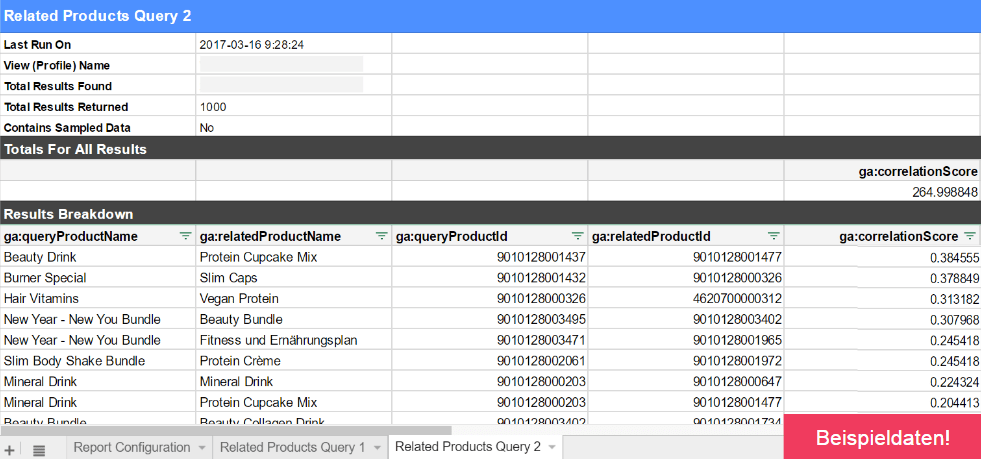The image size is (981, 459).
Task: Switch to Related Products Query 1 tab
Action: (x=292, y=447)
